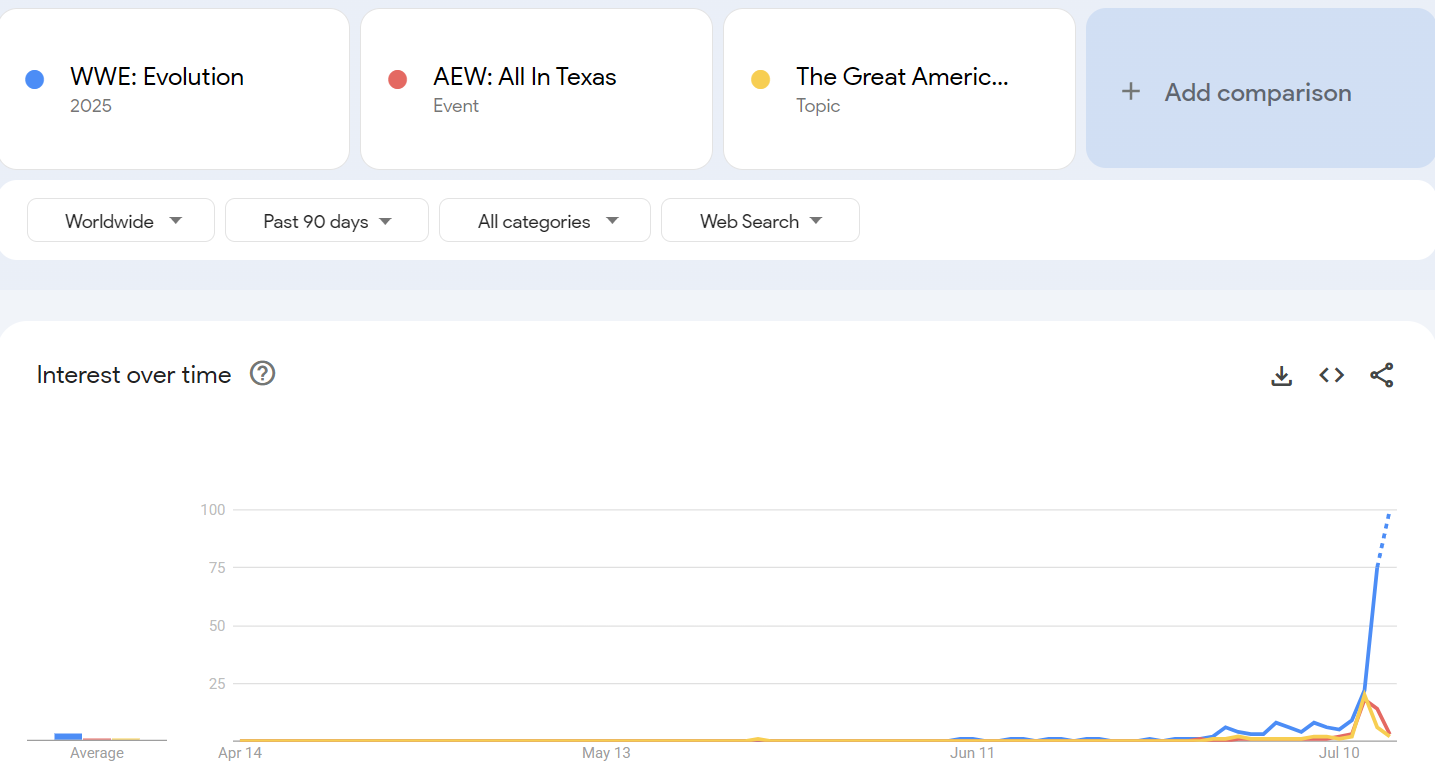Viewport: 1435px width, 776px height.
Task: Download the Interest over time data
Action: (1281, 376)
